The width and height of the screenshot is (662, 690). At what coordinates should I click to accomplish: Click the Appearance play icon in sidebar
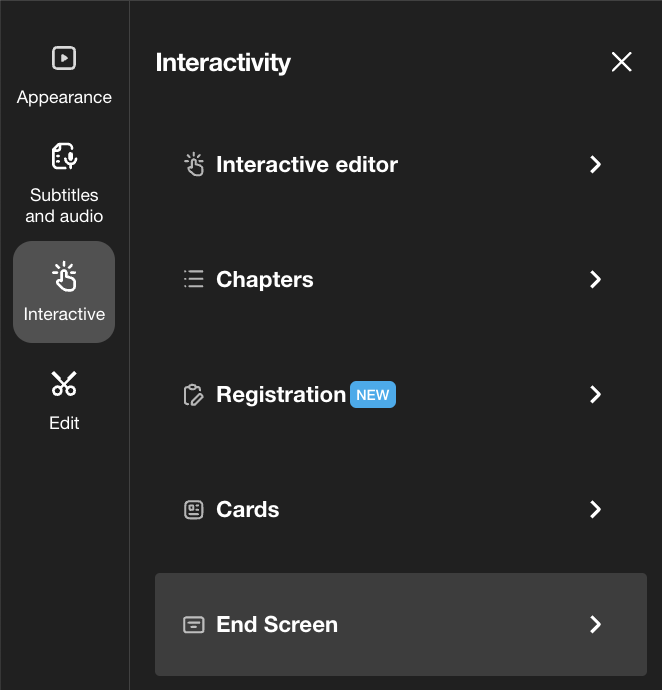64,59
